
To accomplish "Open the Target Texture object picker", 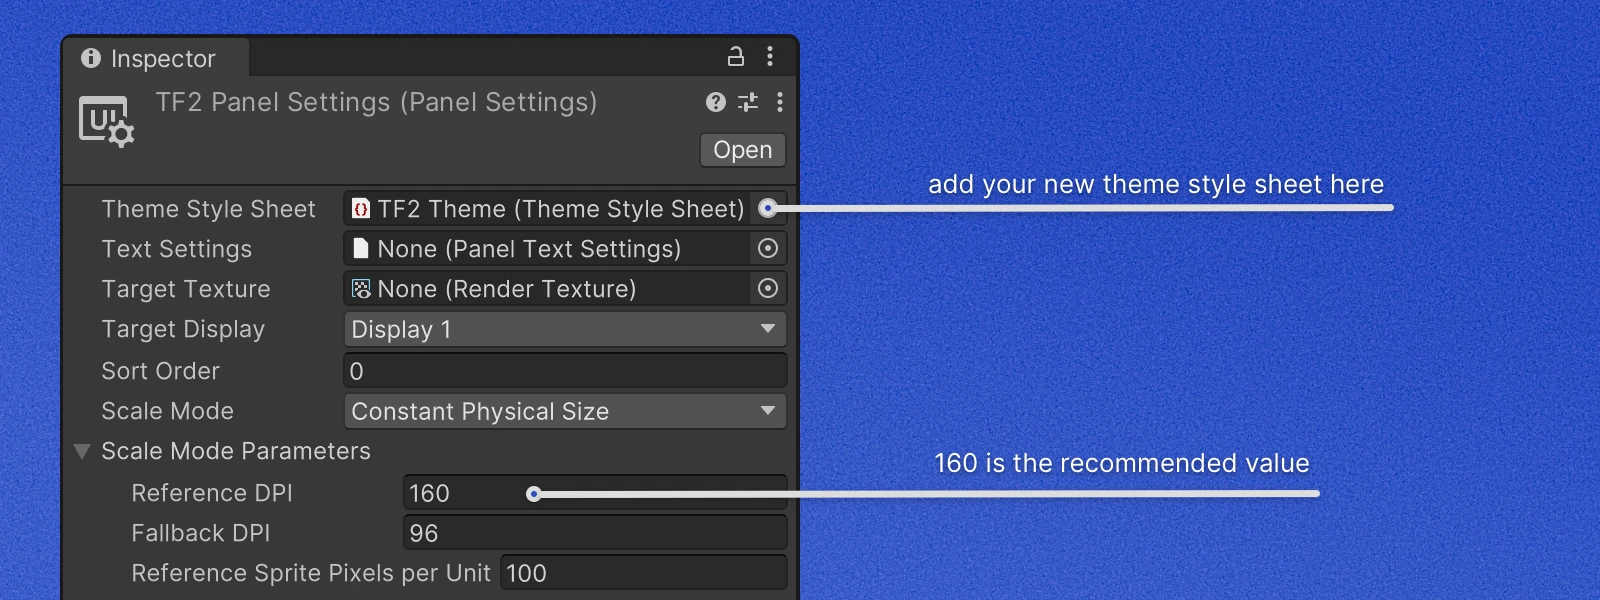I will tap(768, 288).
